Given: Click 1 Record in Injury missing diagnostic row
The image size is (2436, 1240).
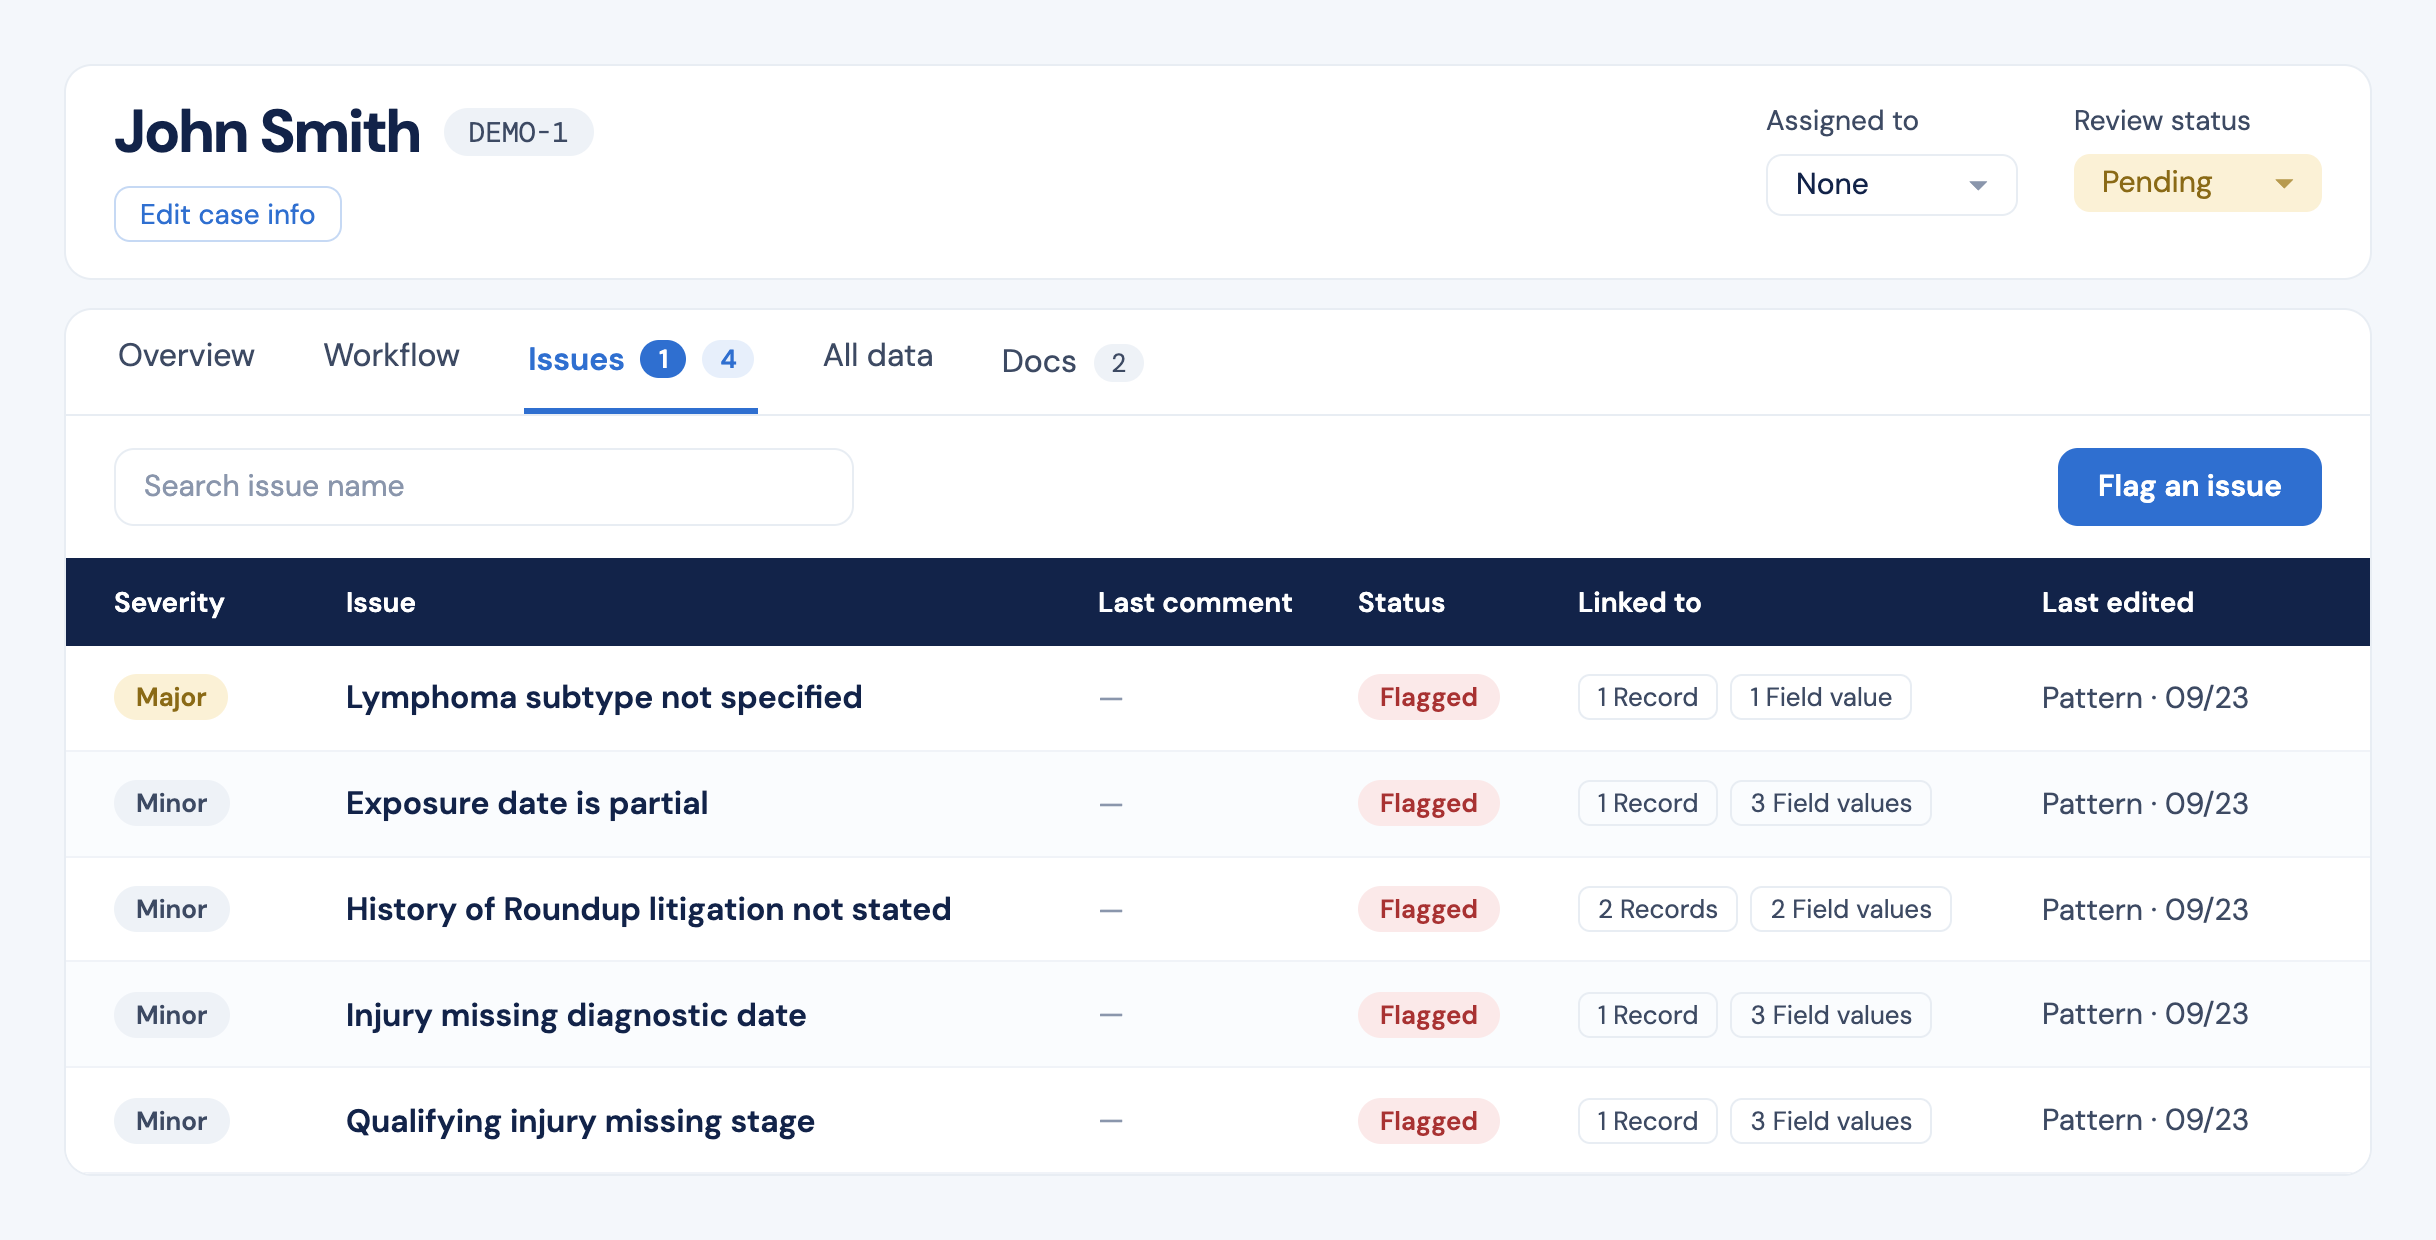Looking at the screenshot, I should 1647,1015.
